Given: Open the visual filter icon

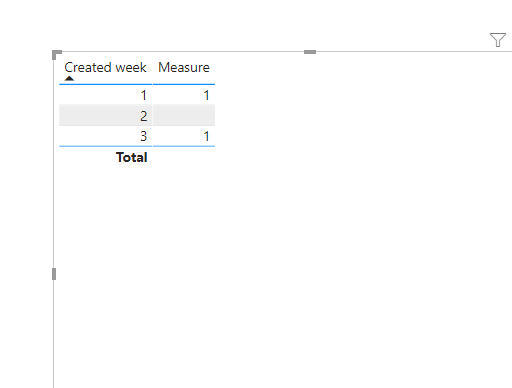Looking at the screenshot, I should [498, 40].
